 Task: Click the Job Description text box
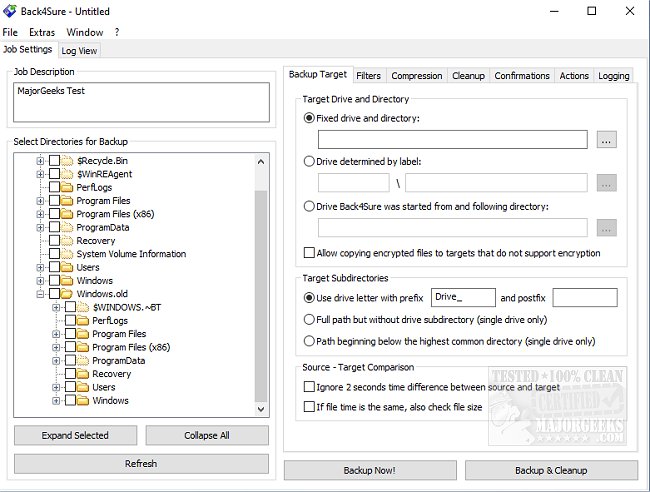pyautogui.click(x=141, y=102)
